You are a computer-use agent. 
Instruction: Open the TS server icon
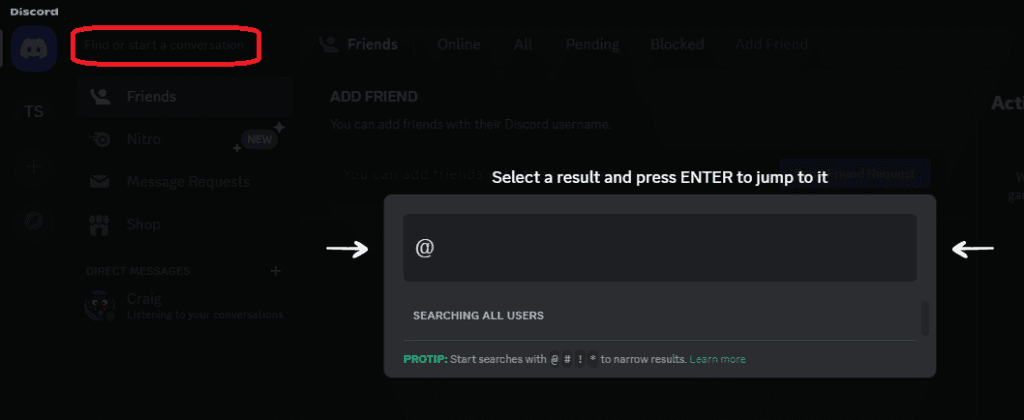pos(34,111)
